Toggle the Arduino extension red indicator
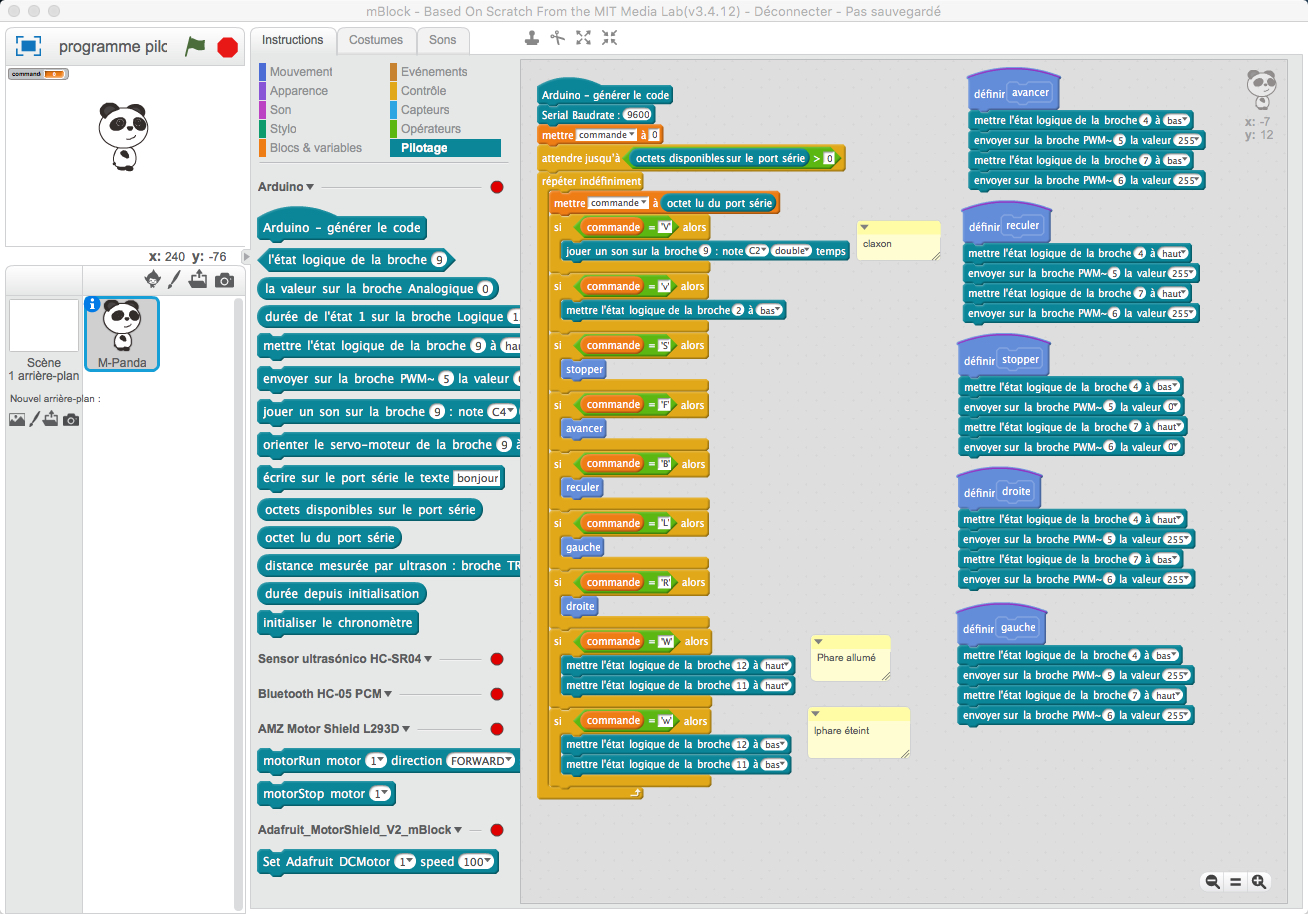 point(497,187)
